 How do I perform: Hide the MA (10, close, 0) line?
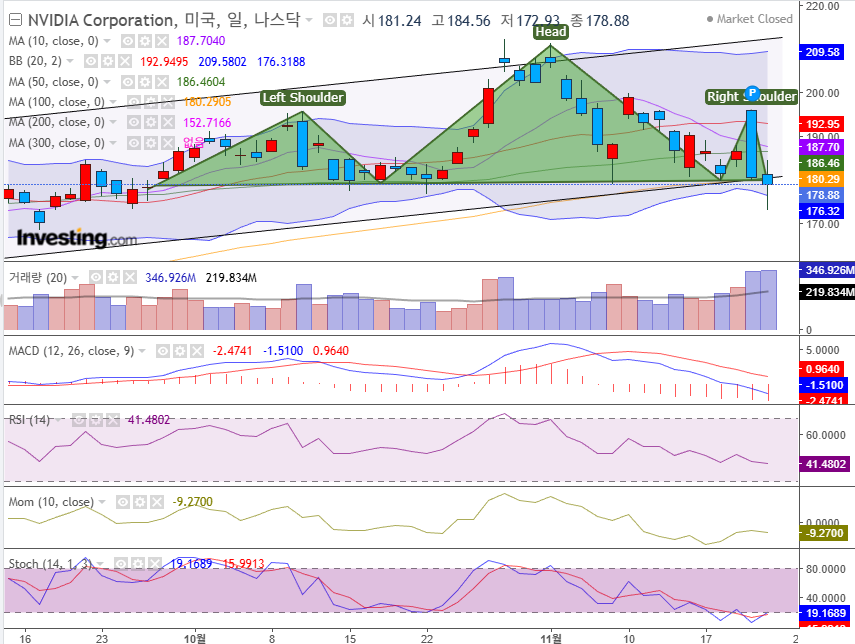click(x=128, y=41)
